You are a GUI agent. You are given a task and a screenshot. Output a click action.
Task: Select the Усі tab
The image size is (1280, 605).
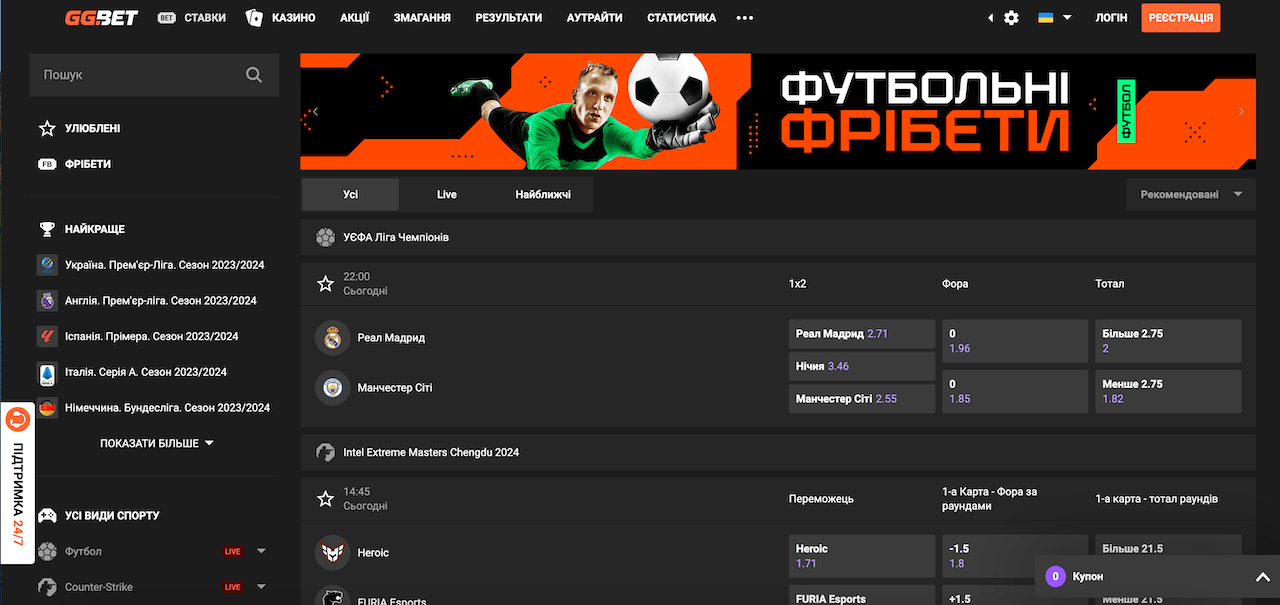pos(350,195)
